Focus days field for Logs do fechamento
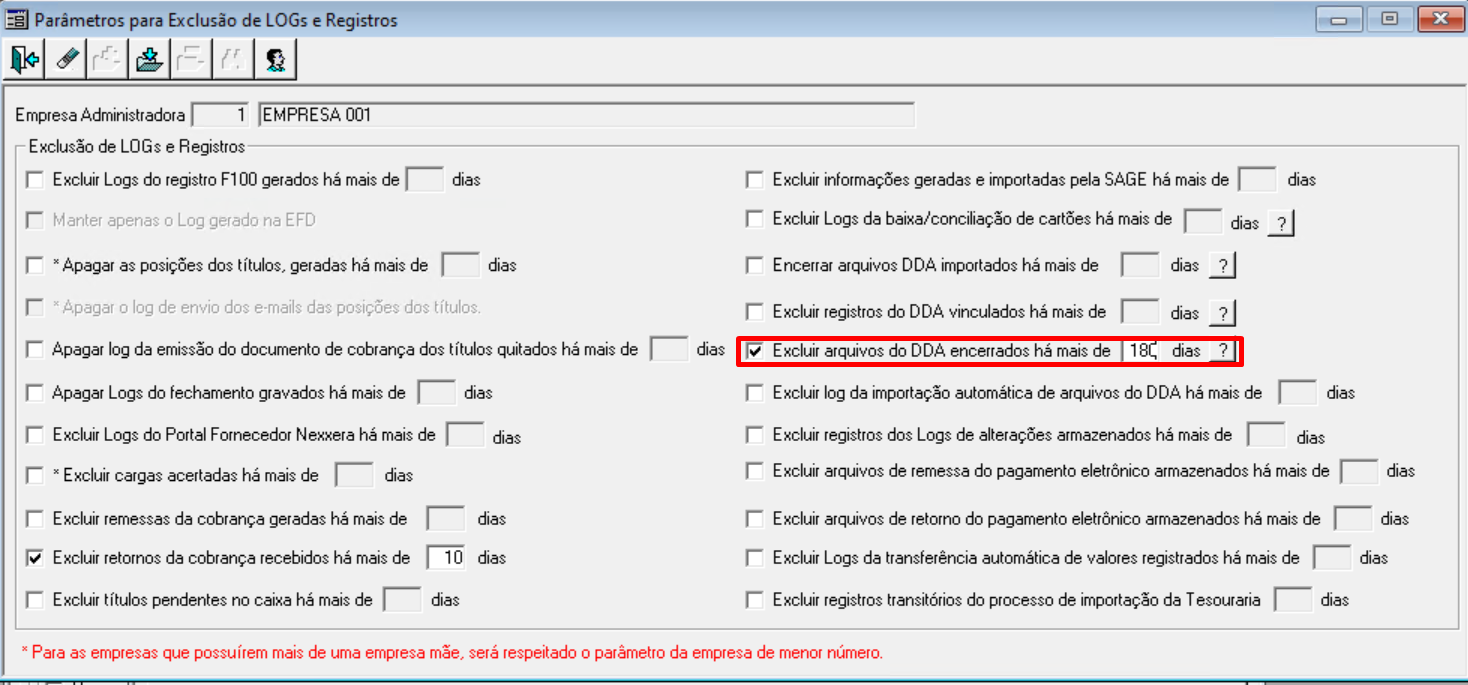 point(437,393)
